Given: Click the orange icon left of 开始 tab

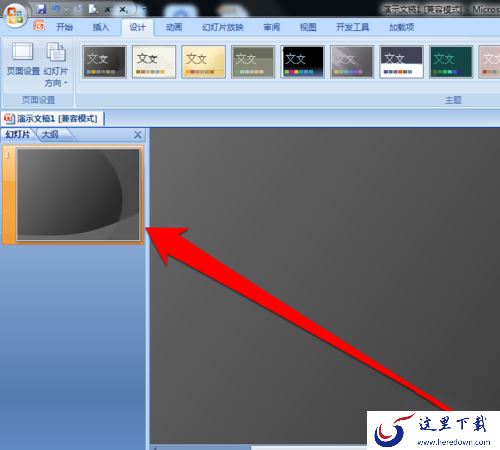Looking at the screenshot, I should 39,26.
